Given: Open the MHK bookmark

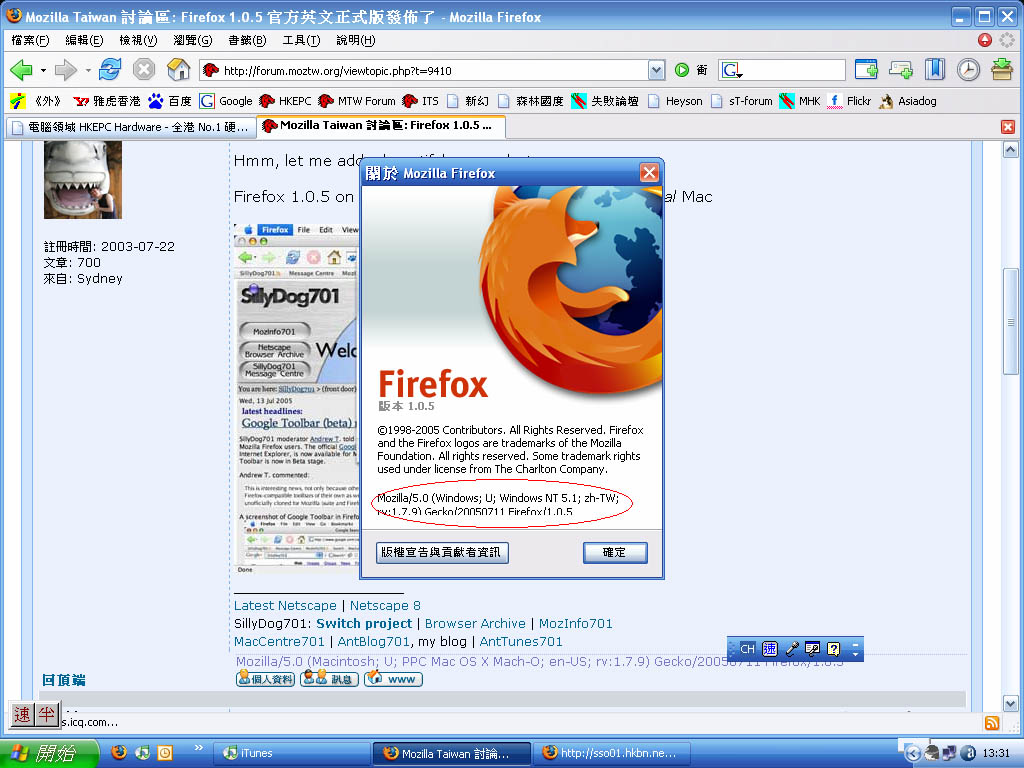Looking at the screenshot, I should 800,101.
